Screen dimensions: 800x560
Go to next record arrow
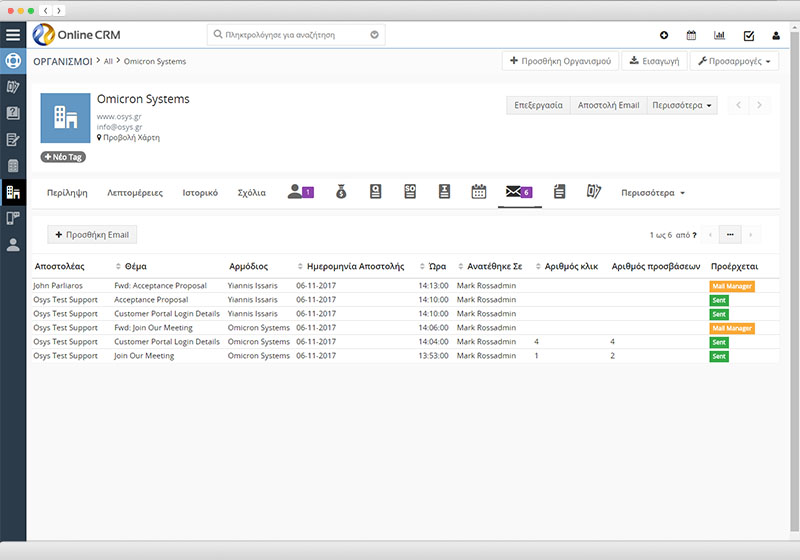[x=759, y=105]
